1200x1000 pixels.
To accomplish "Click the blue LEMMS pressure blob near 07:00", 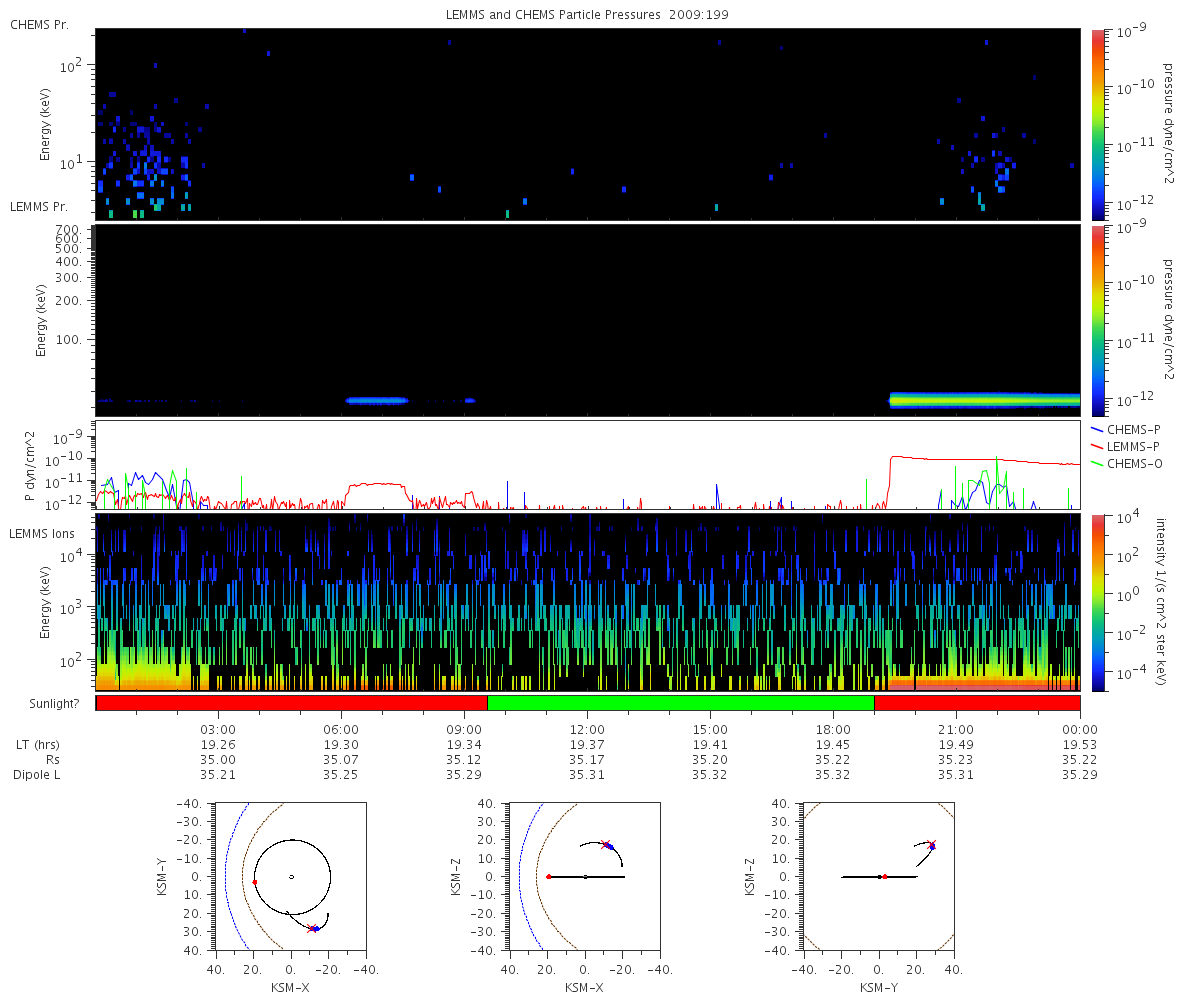I will point(377,400).
